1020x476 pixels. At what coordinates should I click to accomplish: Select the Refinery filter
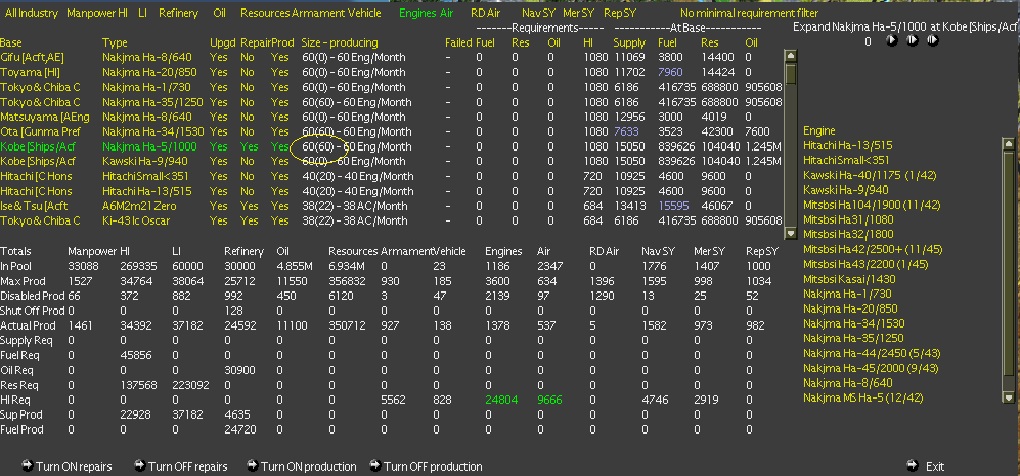pos(178,13)
